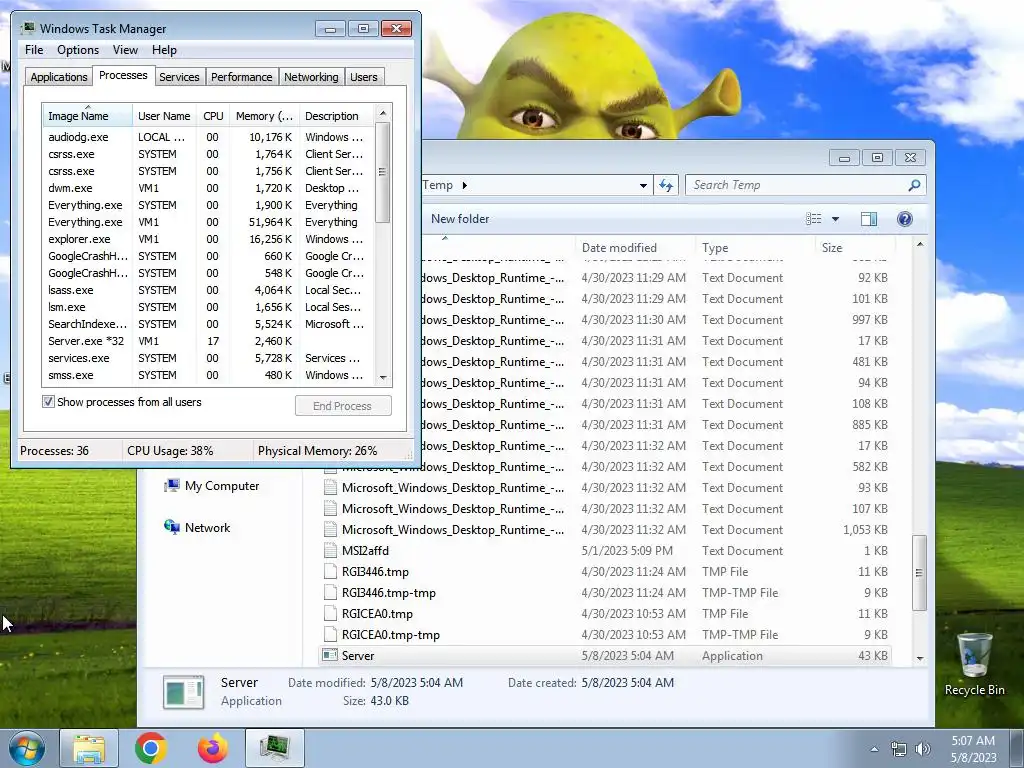Open Windows Explorer from the taskbar

coord(89,748)
